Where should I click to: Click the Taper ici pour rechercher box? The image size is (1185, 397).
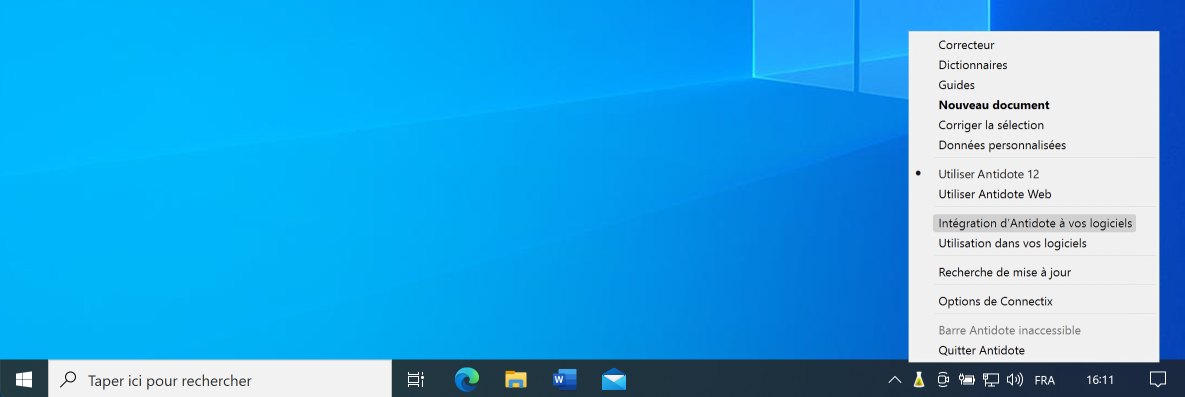click(220, 379)
